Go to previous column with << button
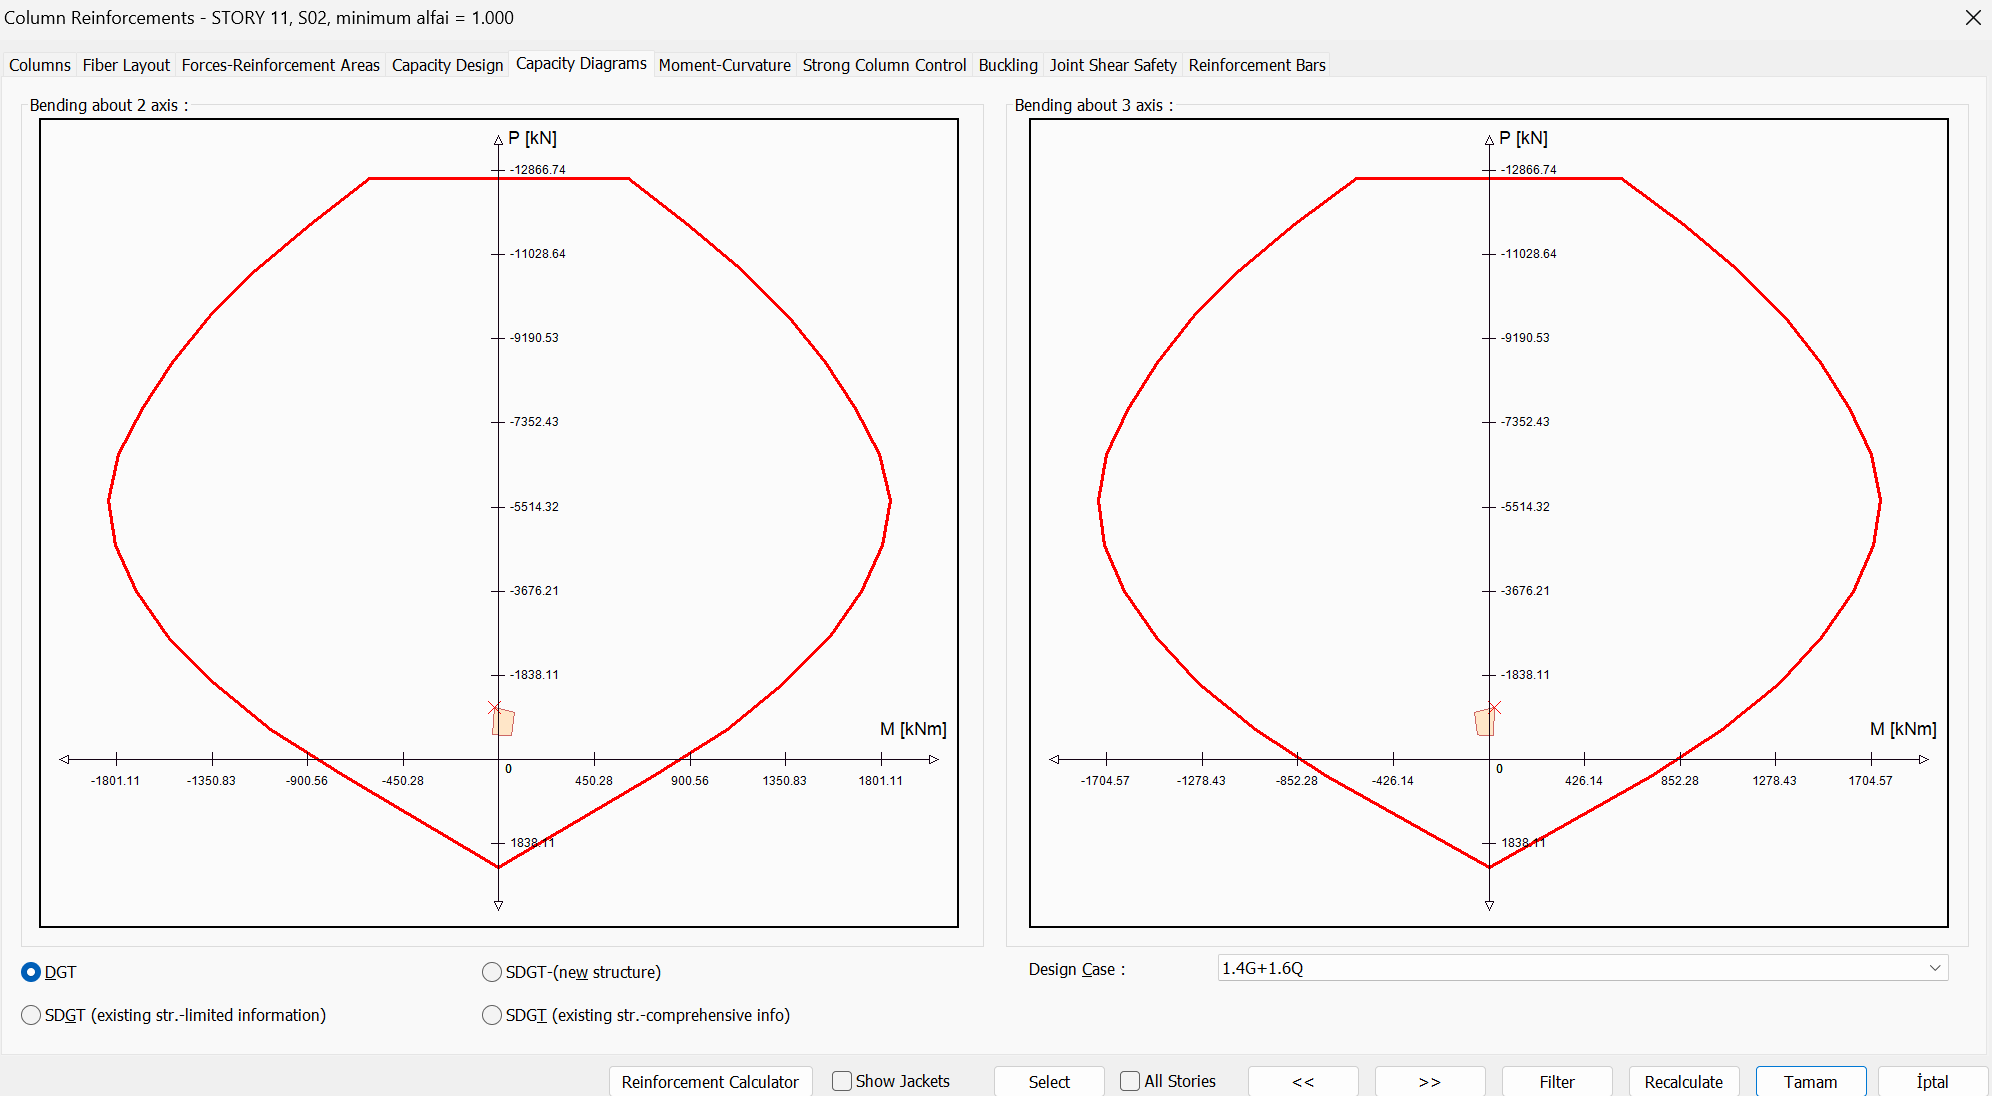This screenshot has height=1096, width=1992. [x=1302, y=1082]
